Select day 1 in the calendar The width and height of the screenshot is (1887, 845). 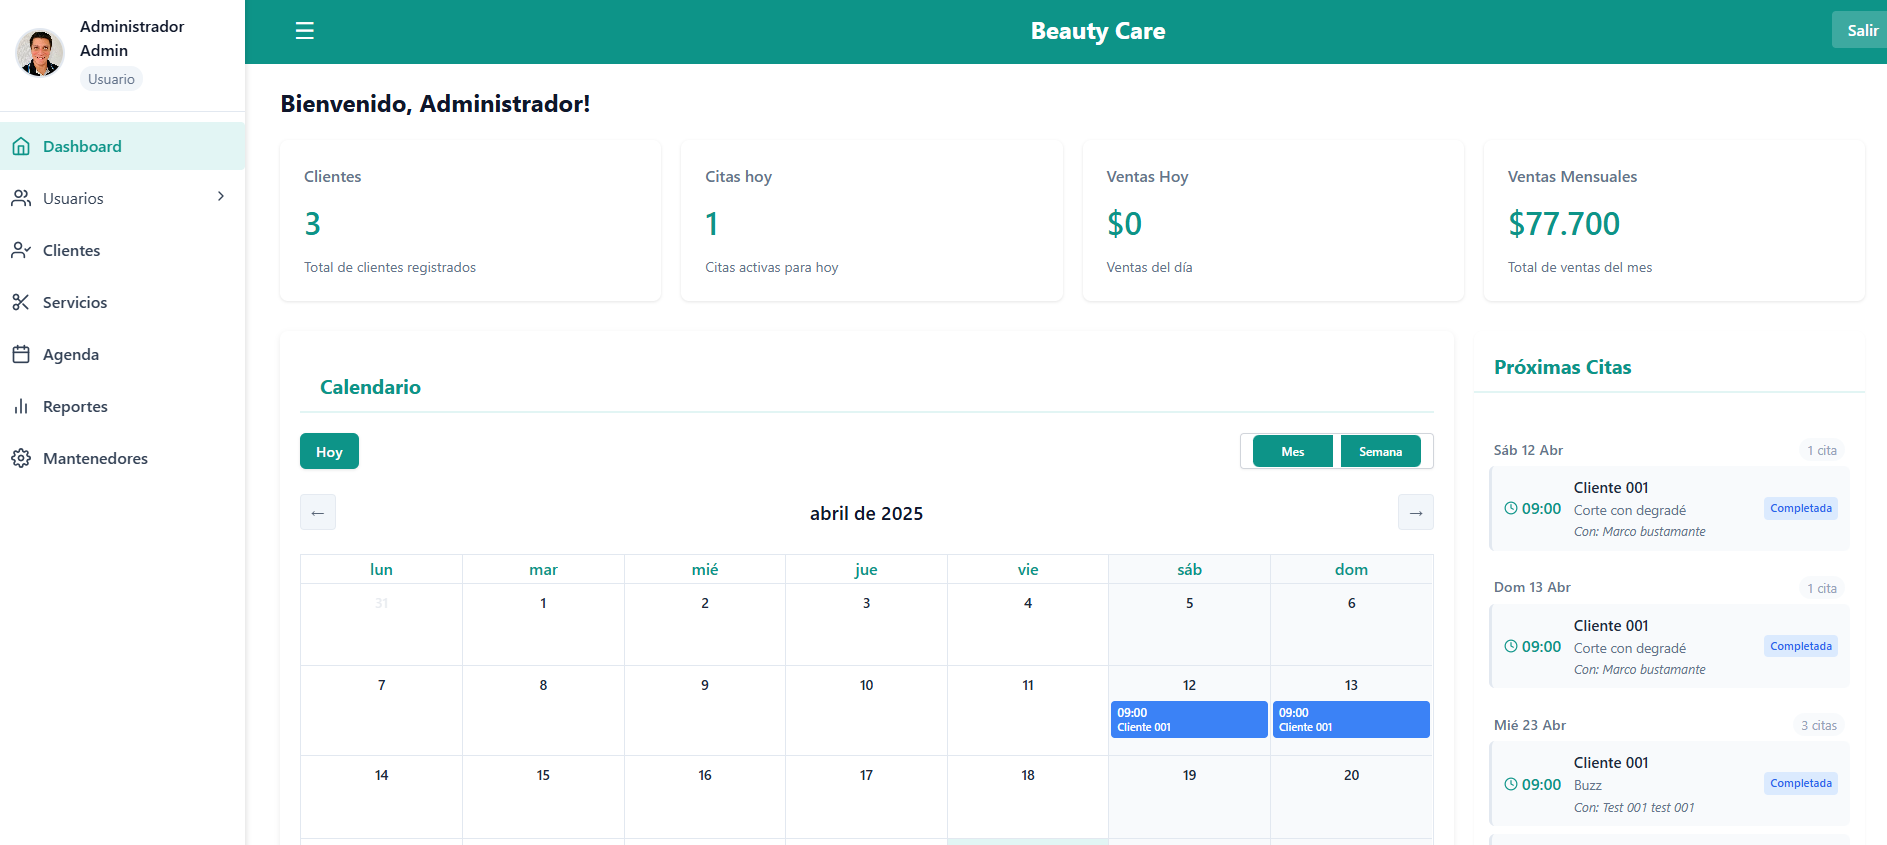click(x=543, y=624)
